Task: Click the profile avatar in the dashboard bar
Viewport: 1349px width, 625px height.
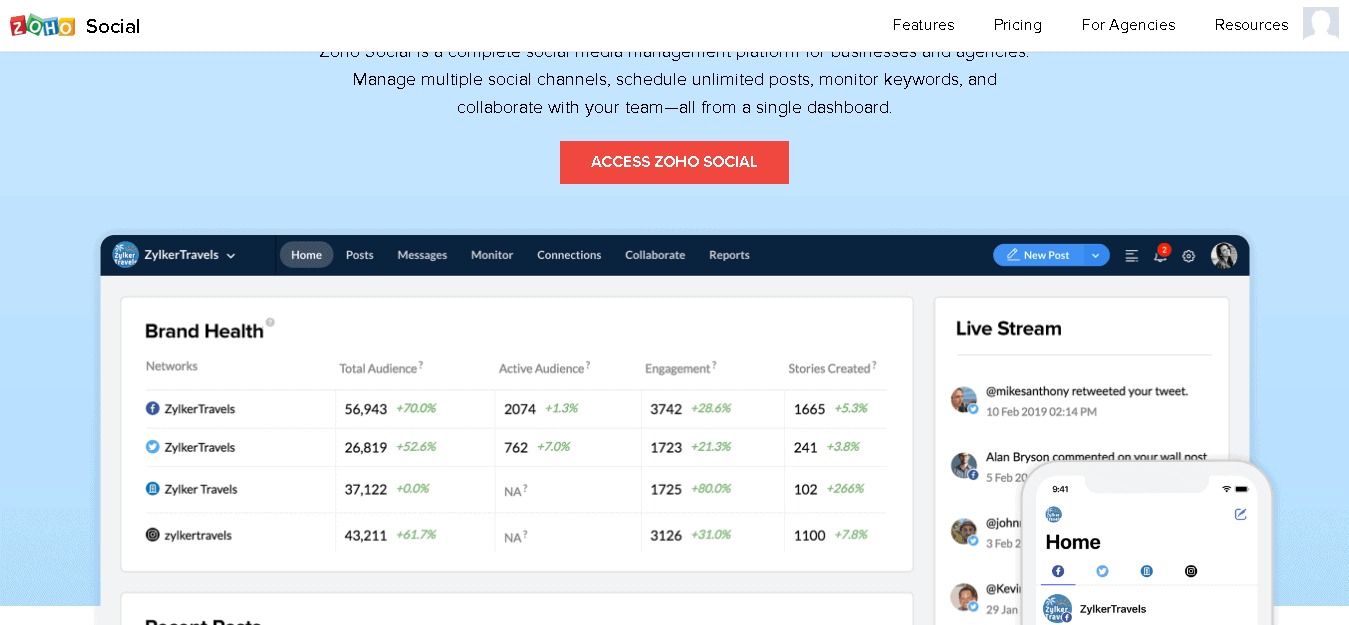Action: click(1223, 255)
